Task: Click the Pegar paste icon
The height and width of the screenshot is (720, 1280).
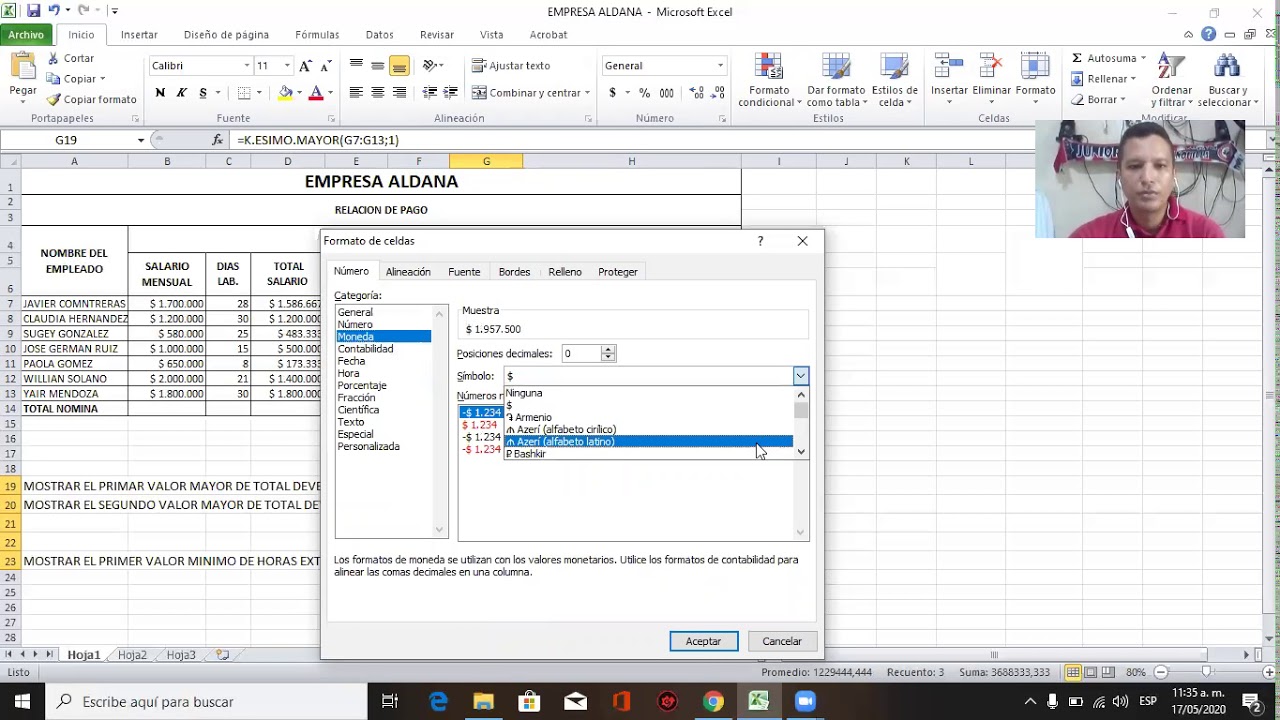Action: 23,66
